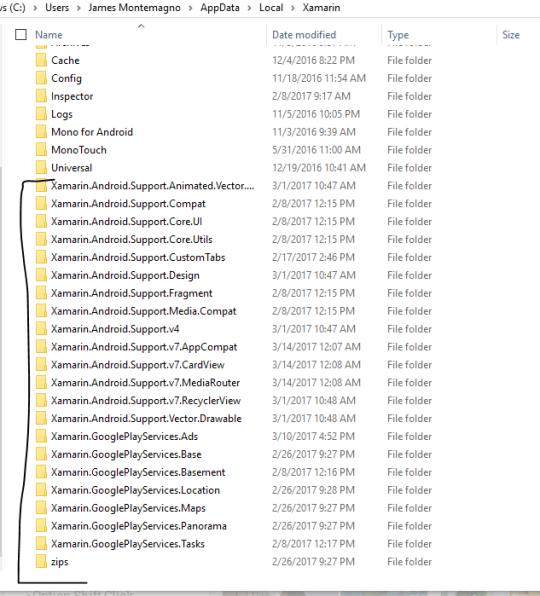The image size is (540, 596).
Task: Click the Support.v4 folder icon
Action: tap(41, 328)
